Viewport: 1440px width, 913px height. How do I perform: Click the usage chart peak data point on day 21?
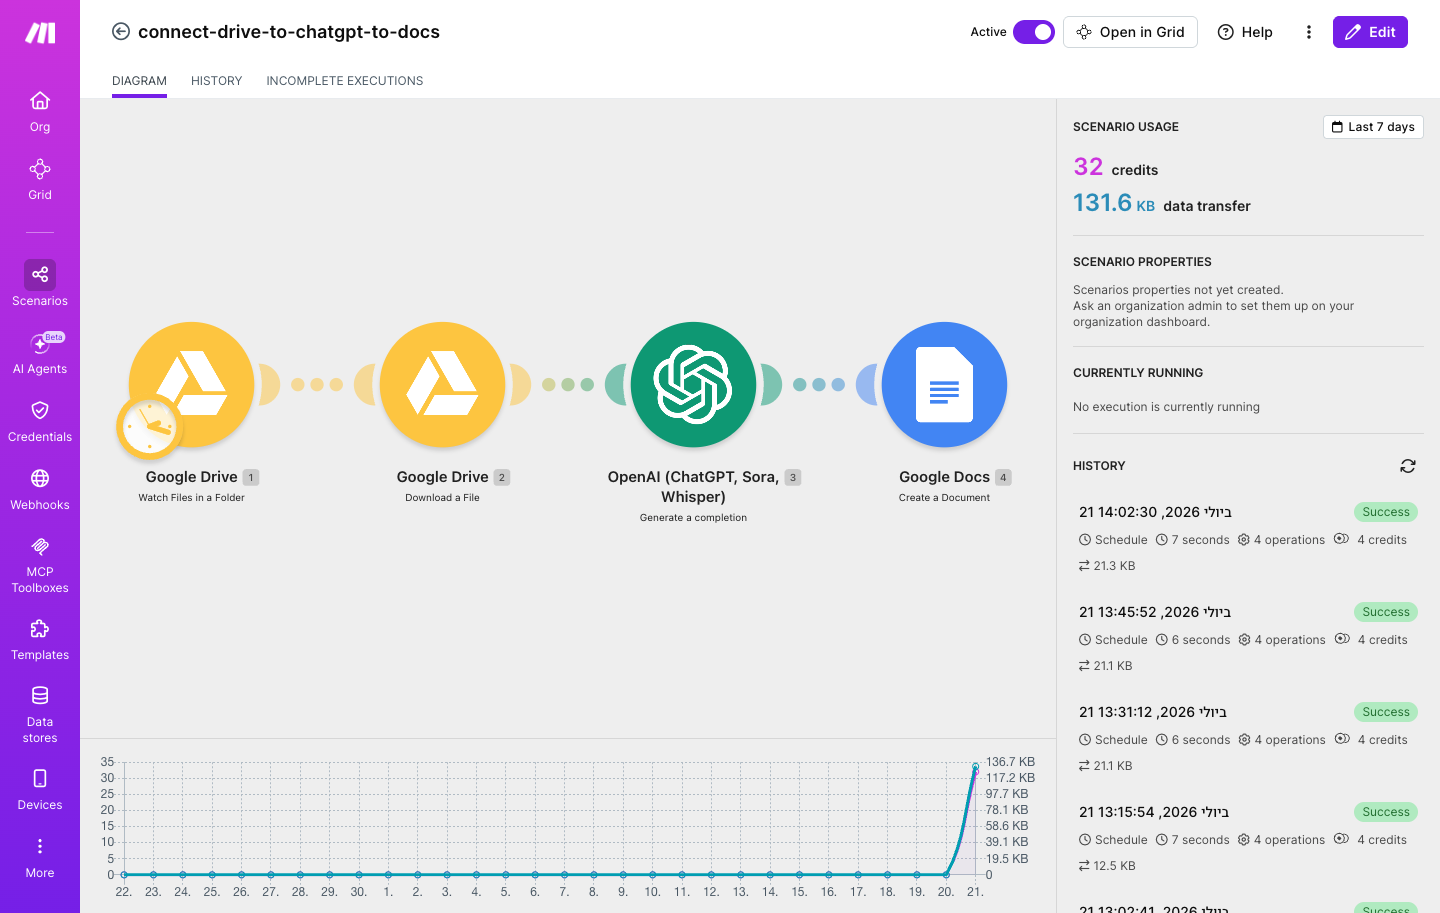(976, 767)
